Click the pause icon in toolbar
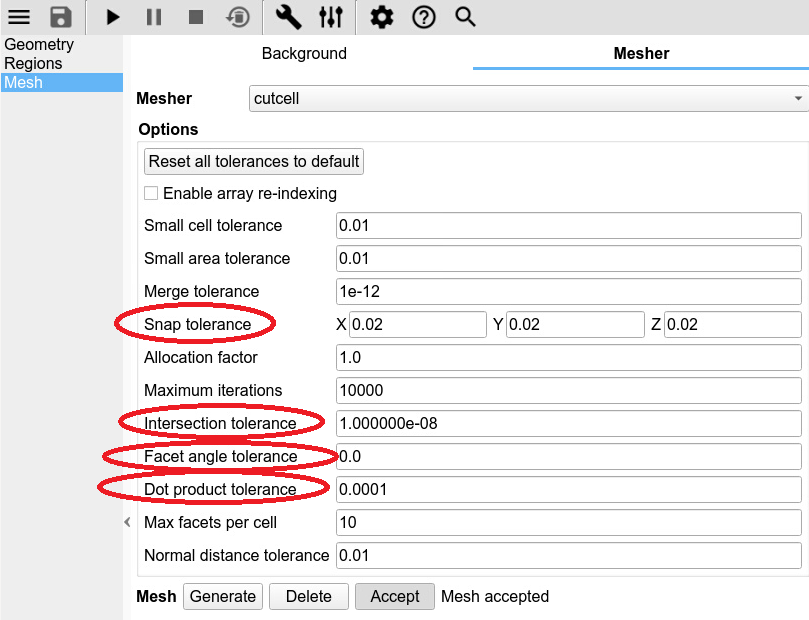The width and height of the screenshot is (809, 620). (x=153, y=17)
